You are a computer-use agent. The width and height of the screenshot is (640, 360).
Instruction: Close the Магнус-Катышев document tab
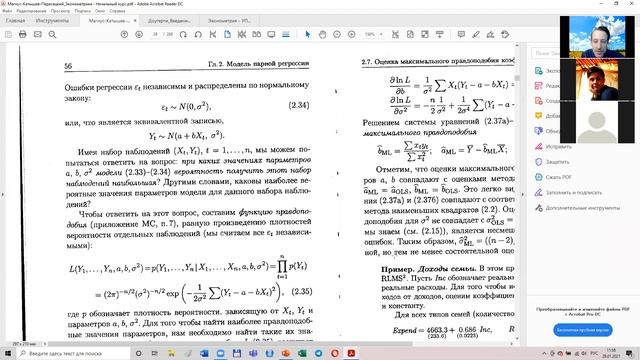pyautogui.click(x=135, y=20)
